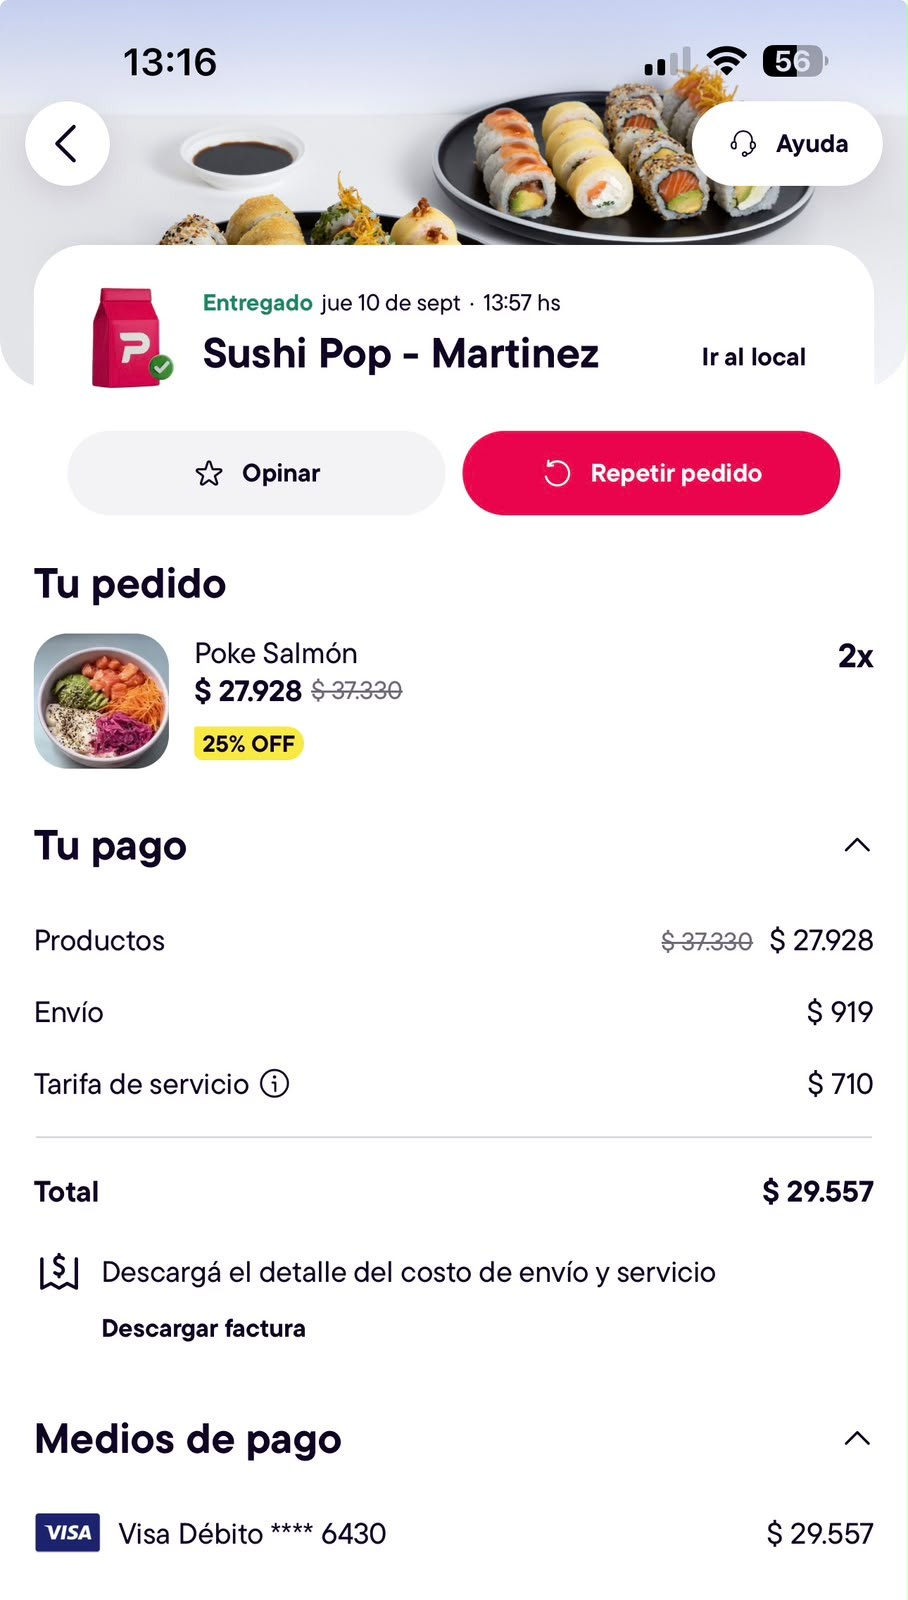Tap the Sushi Pop - Martinez title
Image resolution: width=908 pixels, height=1600 pixels.
click(401, 354)
